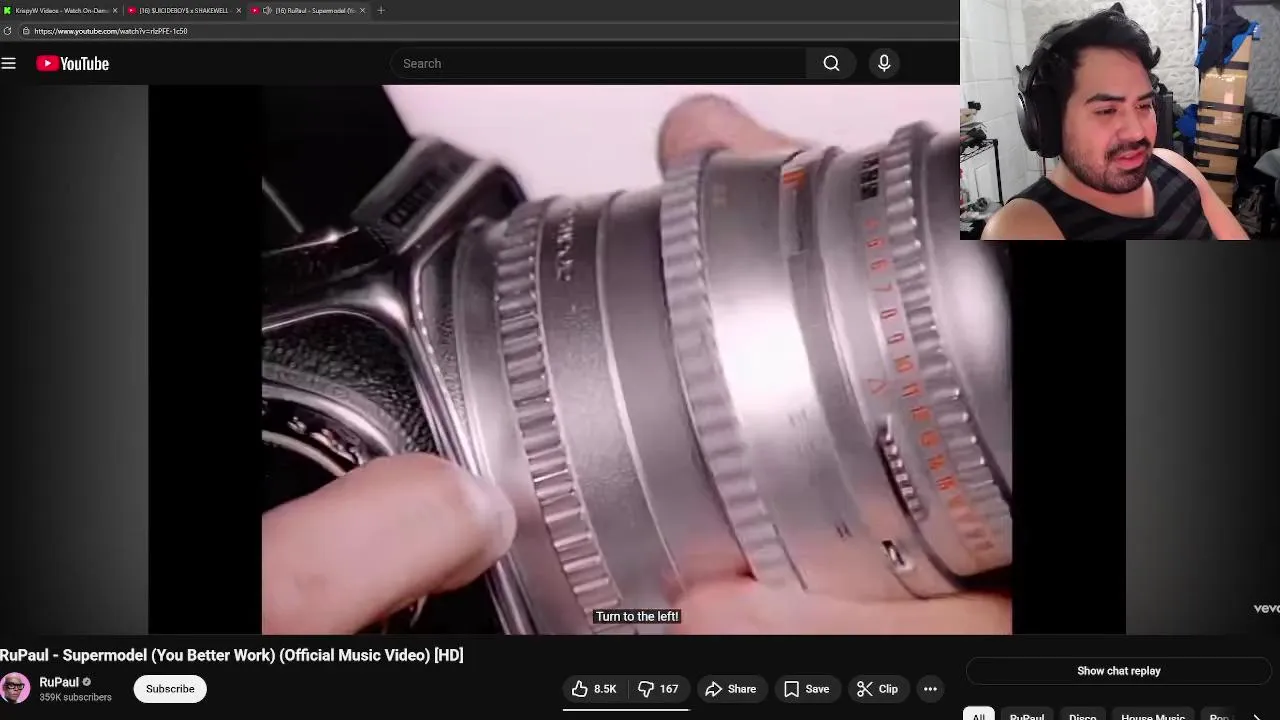The image size is (1280, 720).
Task: Like the video with thumbs up 8.5K
Action: tap(594, 689)
